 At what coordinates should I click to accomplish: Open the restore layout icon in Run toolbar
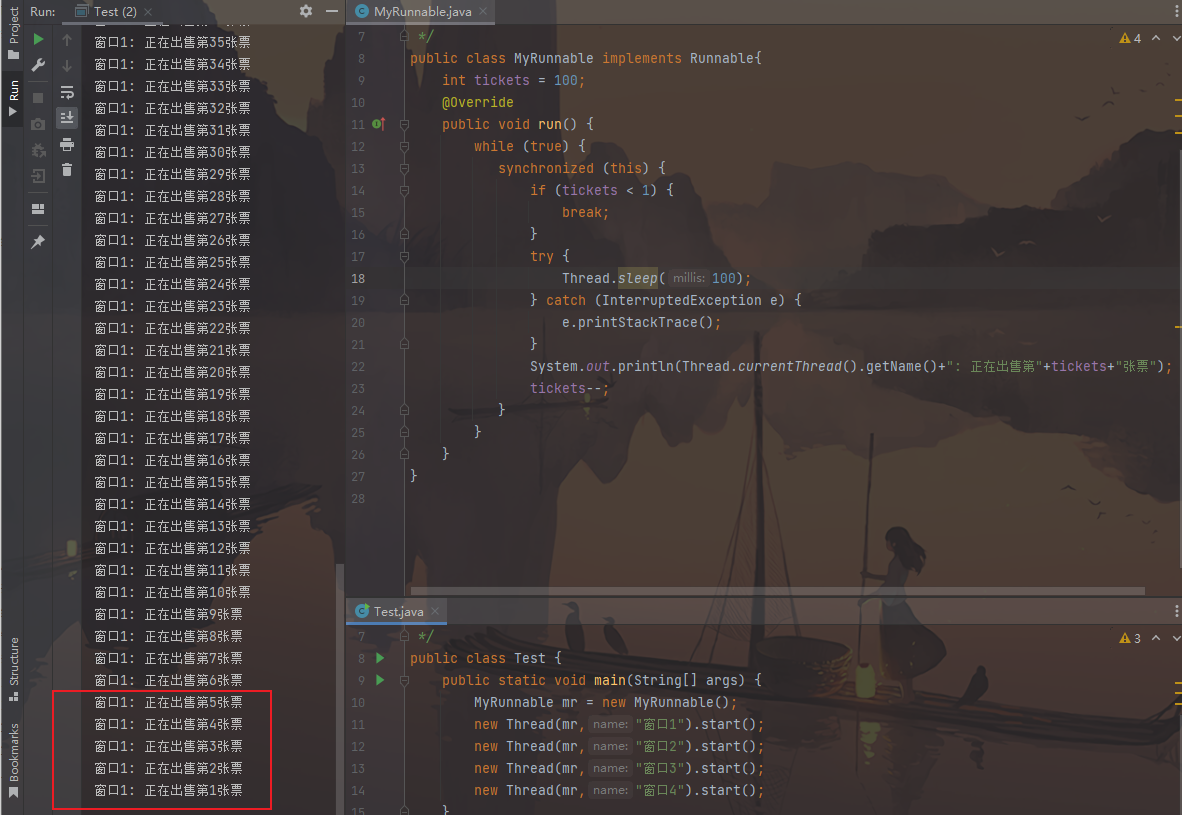38,209
